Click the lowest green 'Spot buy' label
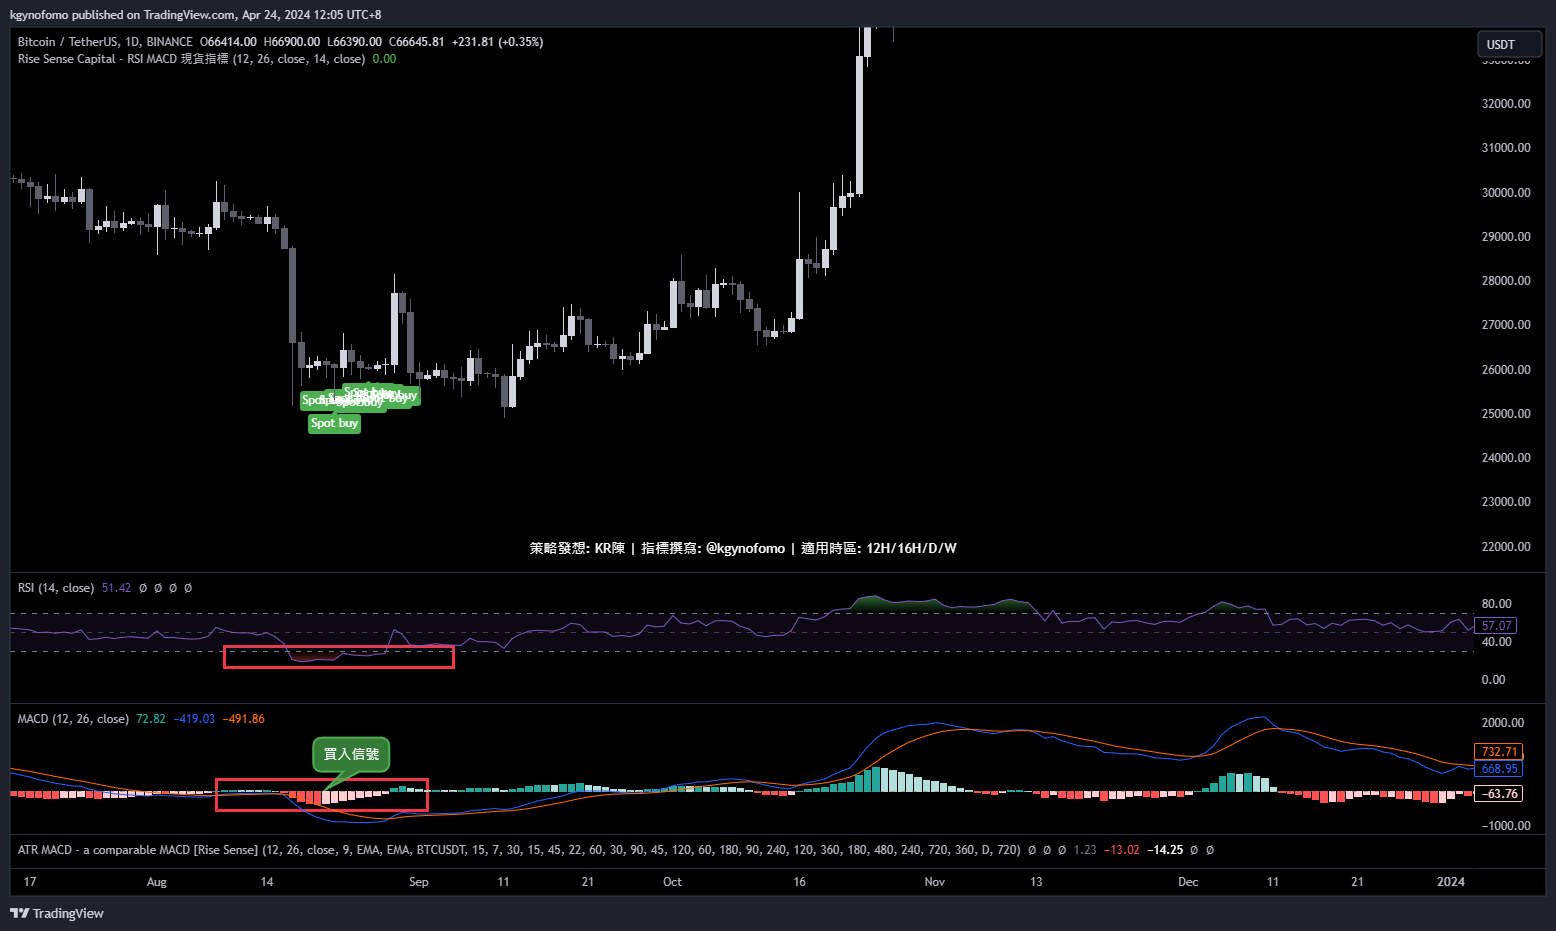This screenshot has width=1556, height=931. (x=334, y=423)
